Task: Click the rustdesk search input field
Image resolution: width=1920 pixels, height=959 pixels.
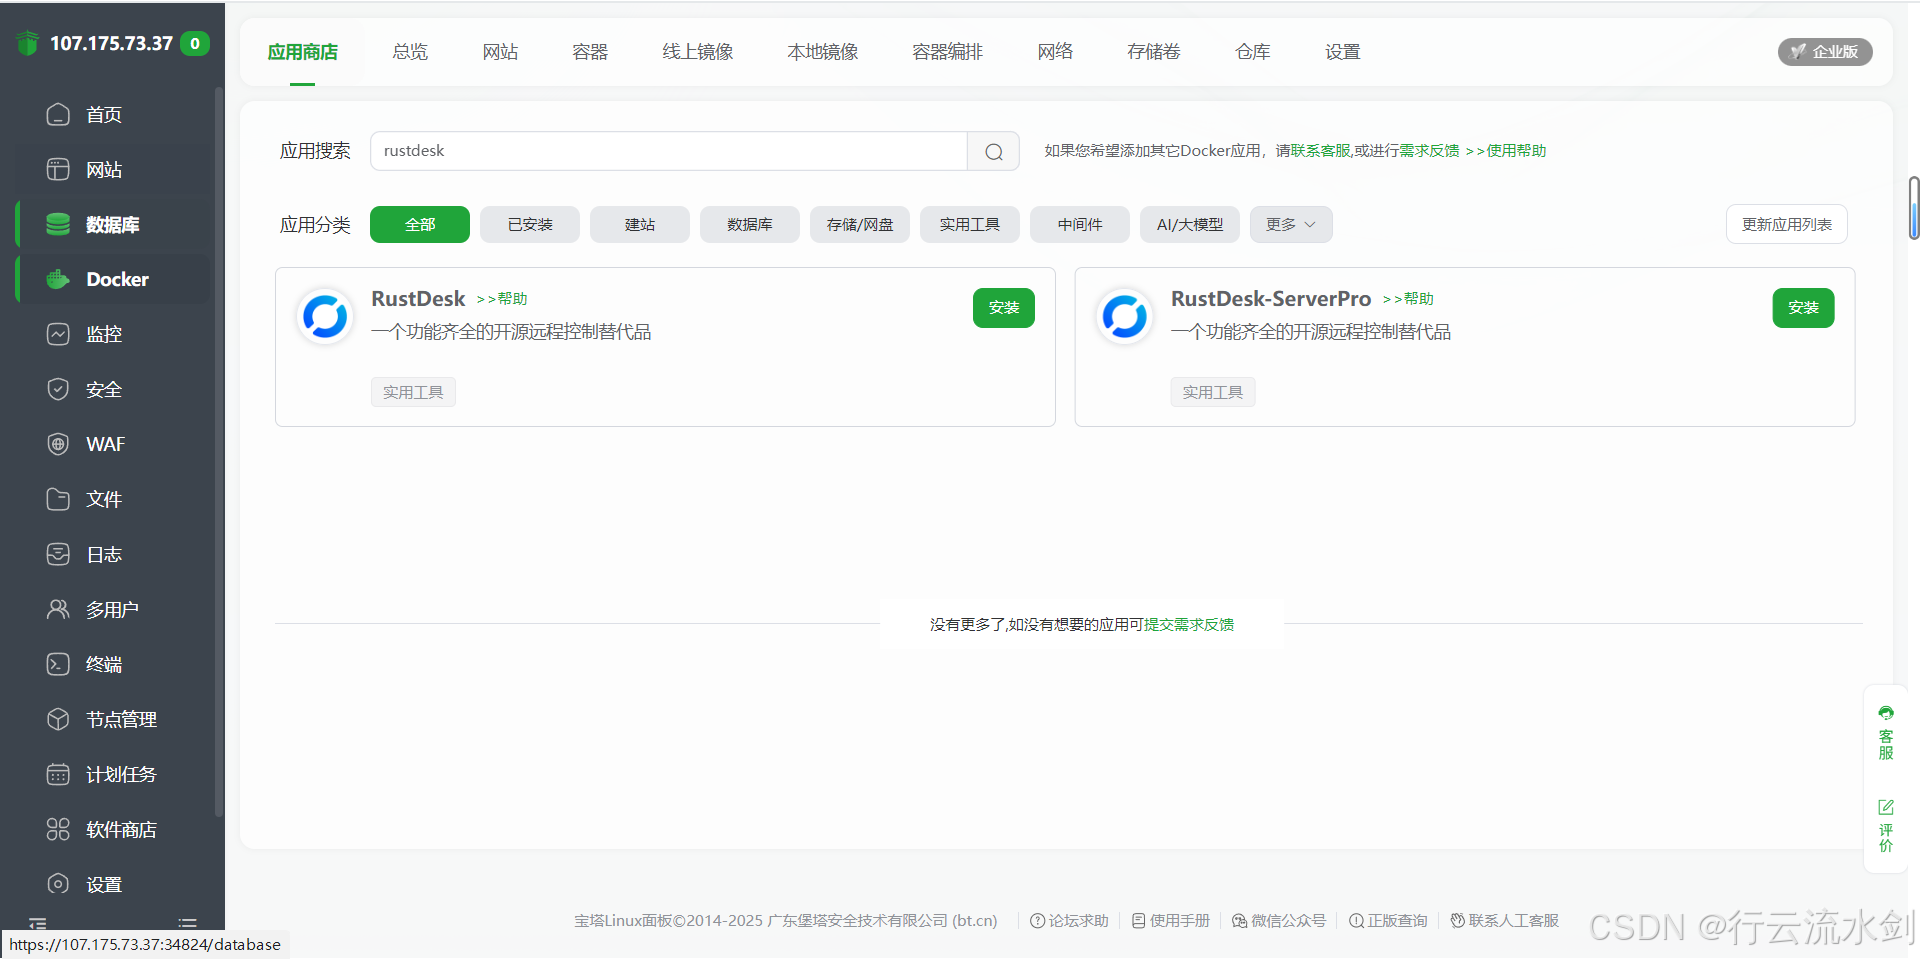Action: [668, 151]
